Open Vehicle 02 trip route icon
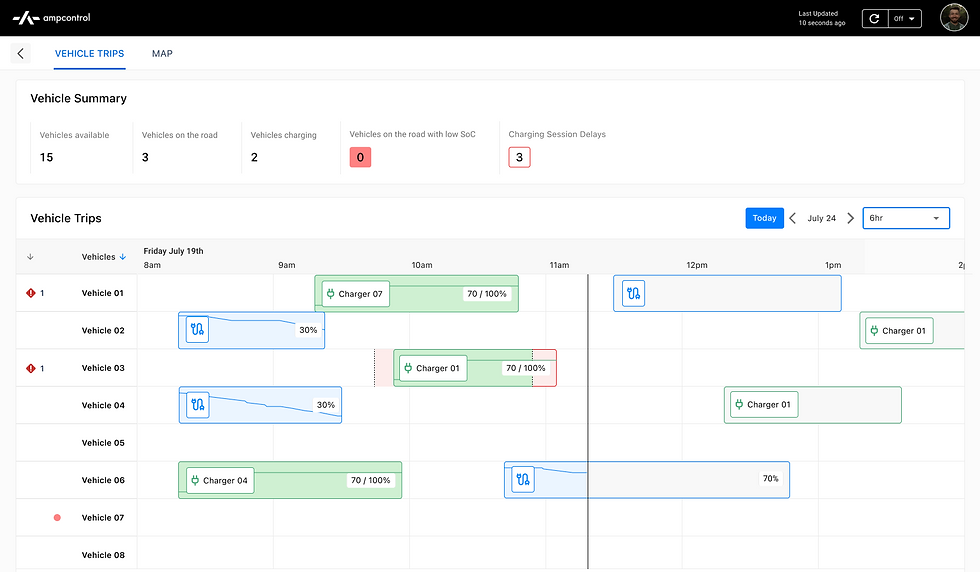 click(x=198, y=329)
